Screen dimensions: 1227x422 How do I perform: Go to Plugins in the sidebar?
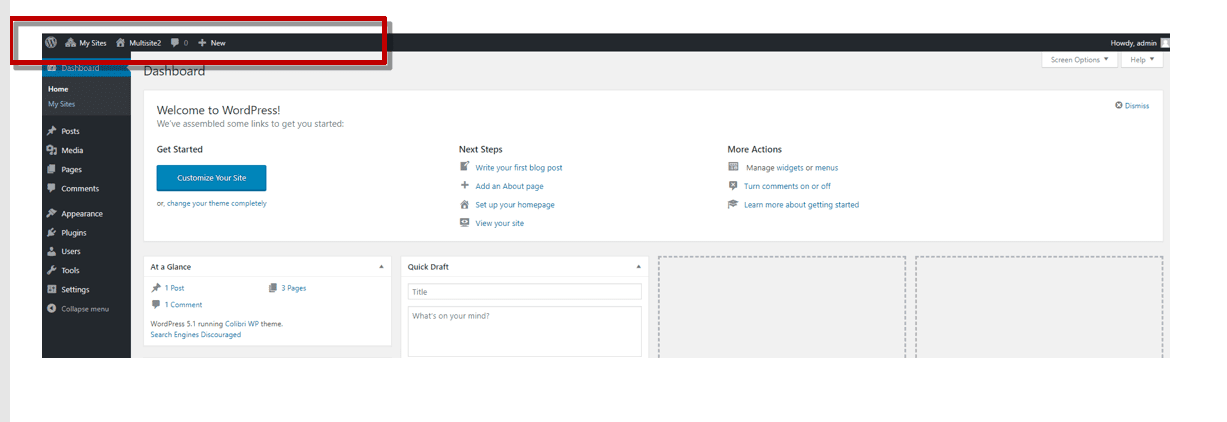73,233
